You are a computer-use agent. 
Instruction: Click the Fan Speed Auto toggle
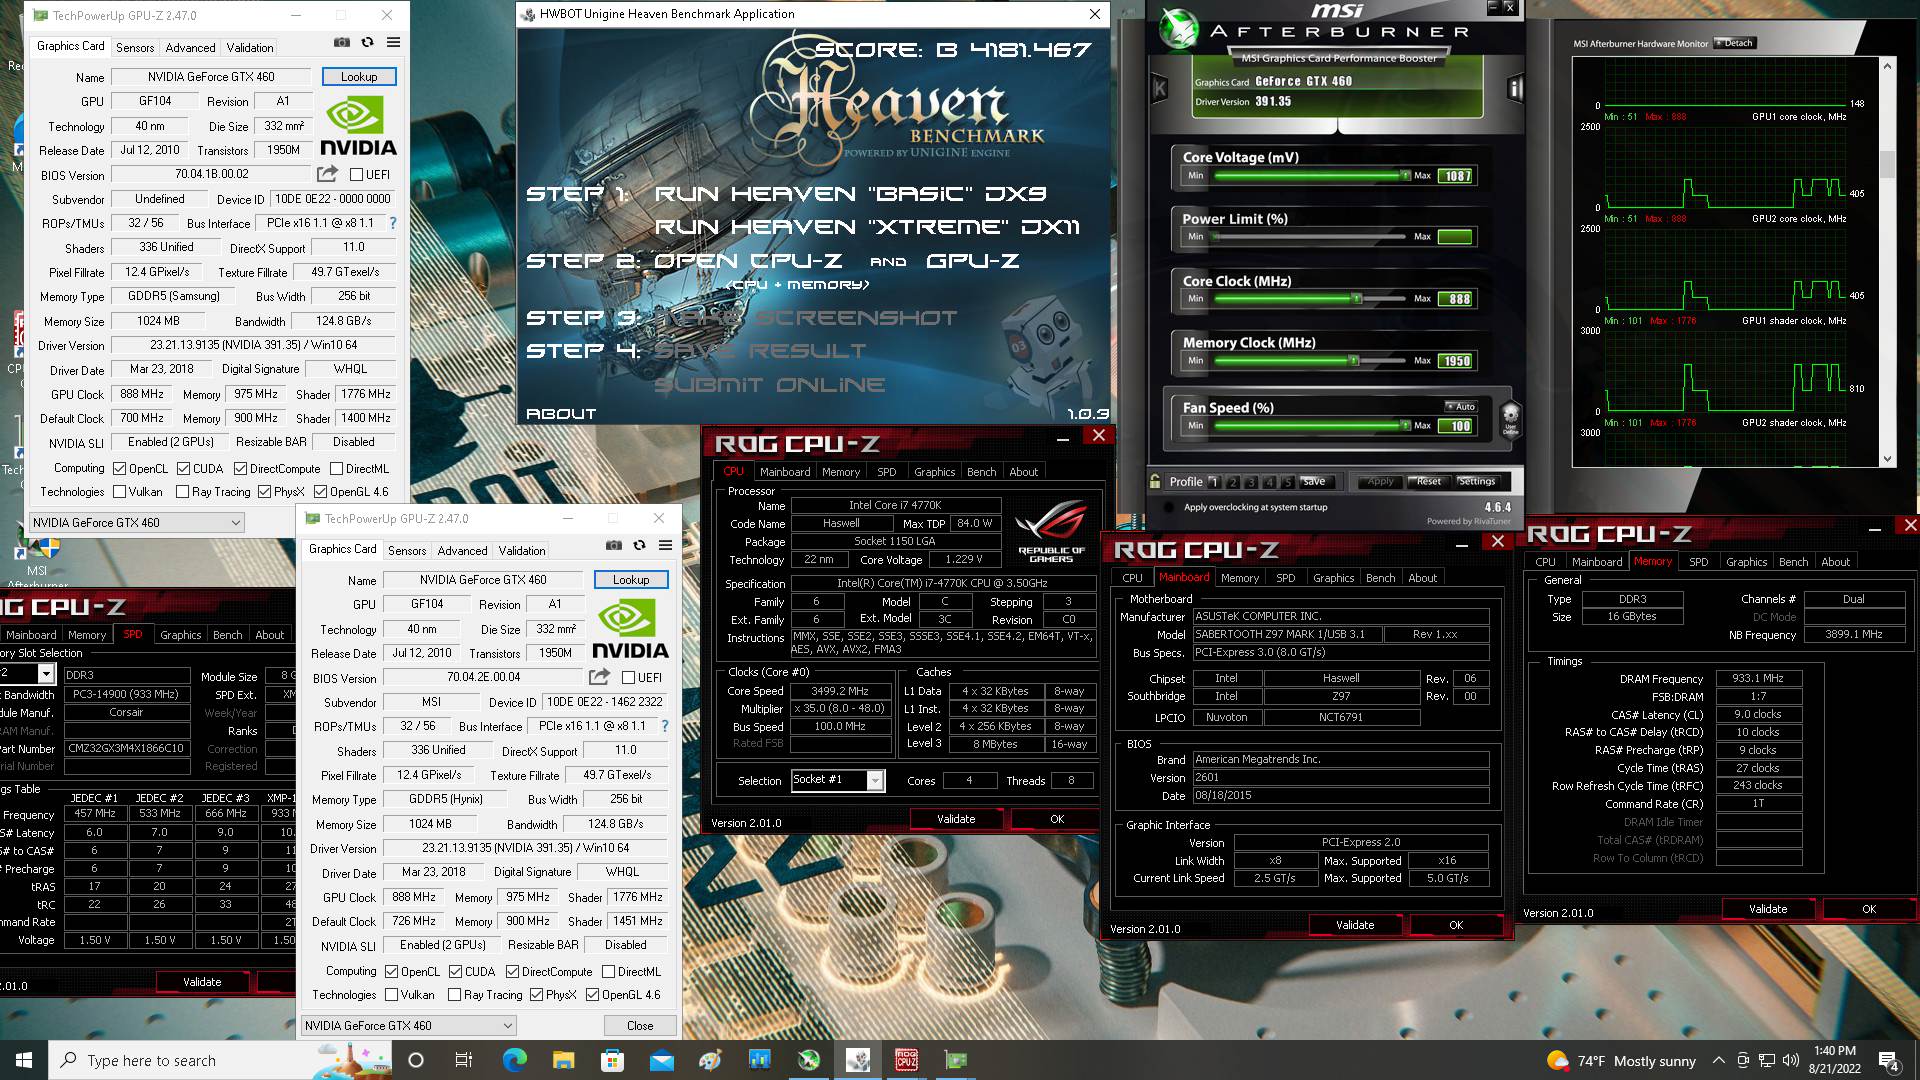click(x=1461, y=406)
